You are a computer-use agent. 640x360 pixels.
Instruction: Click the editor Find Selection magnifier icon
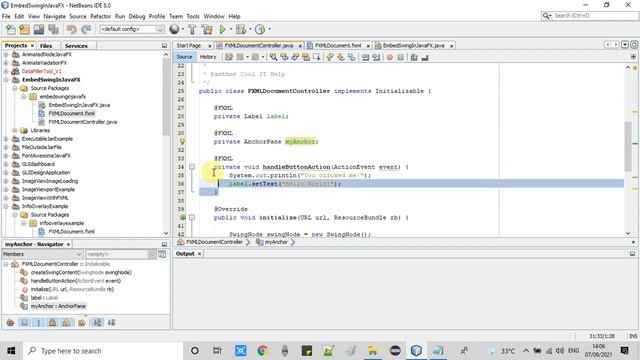coord(273,57)
